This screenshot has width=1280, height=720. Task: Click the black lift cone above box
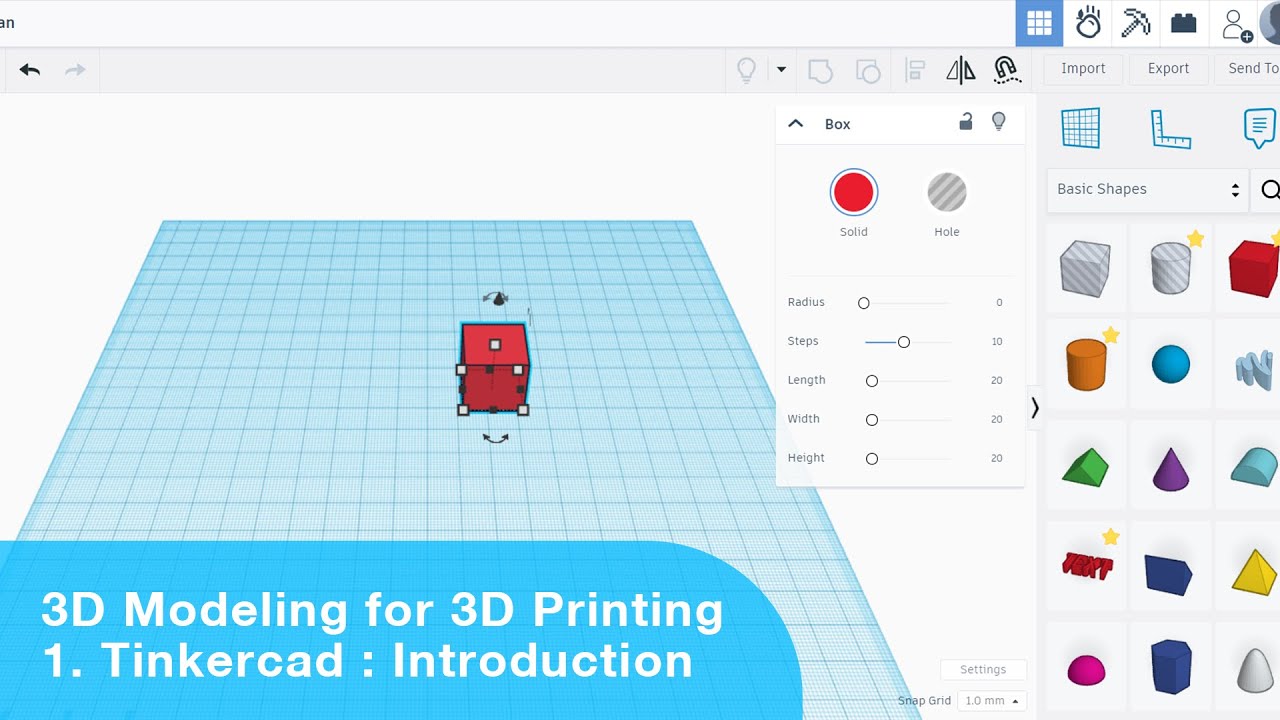coord(498,298)
